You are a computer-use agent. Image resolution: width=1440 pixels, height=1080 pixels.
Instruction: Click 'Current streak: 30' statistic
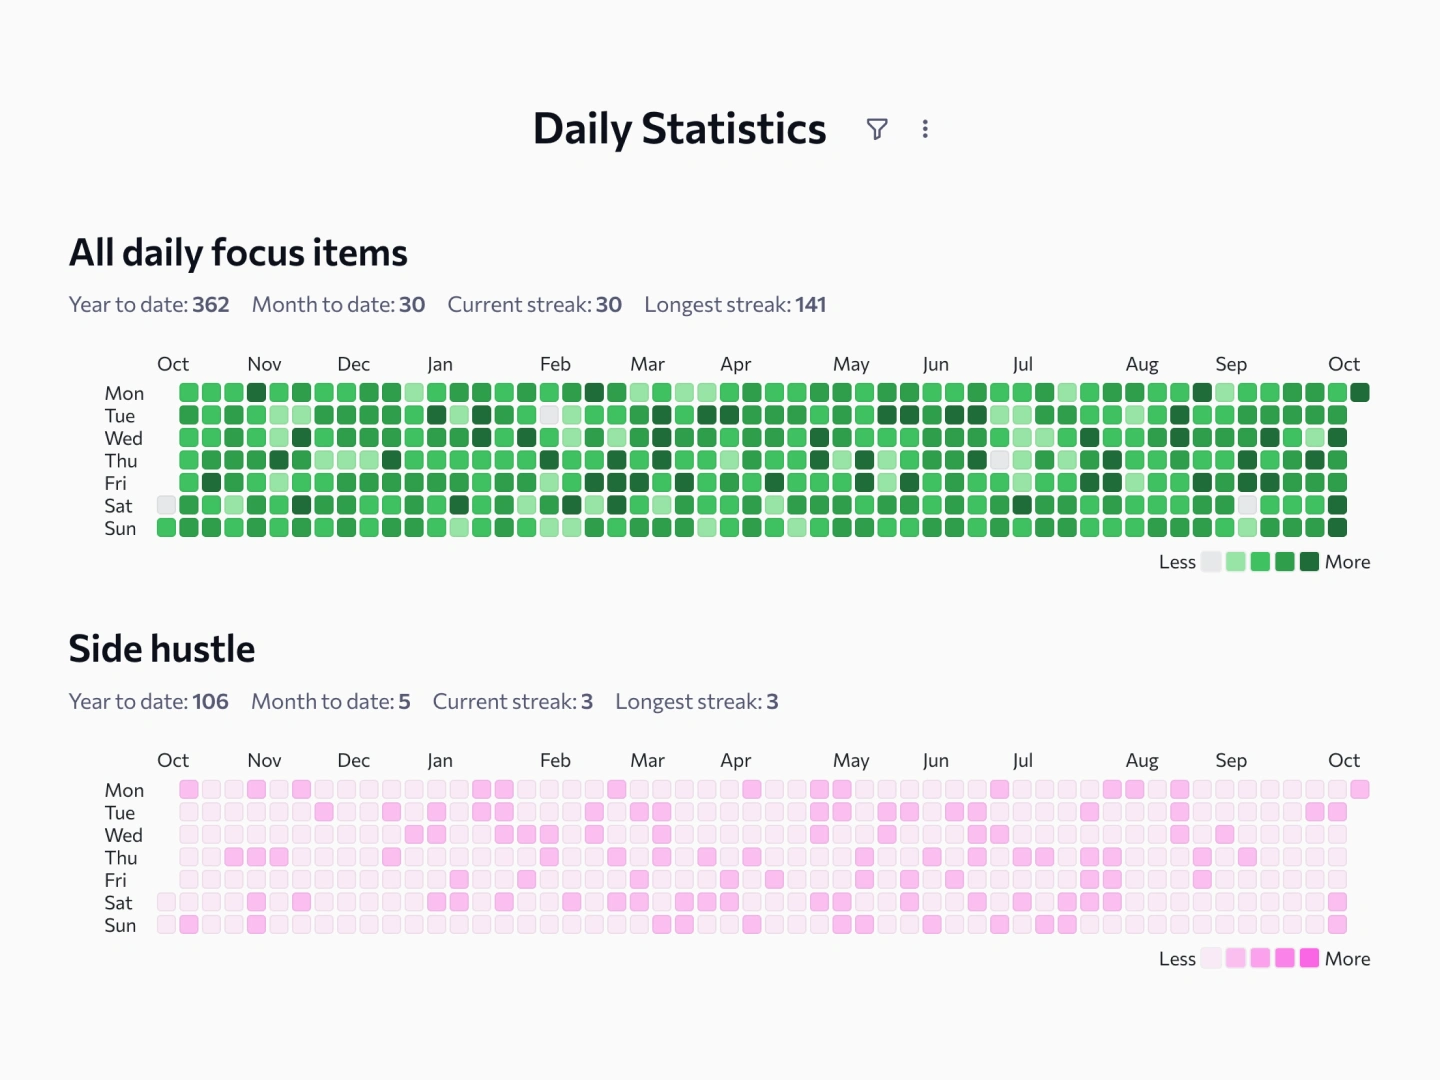(x=535, y=305)
